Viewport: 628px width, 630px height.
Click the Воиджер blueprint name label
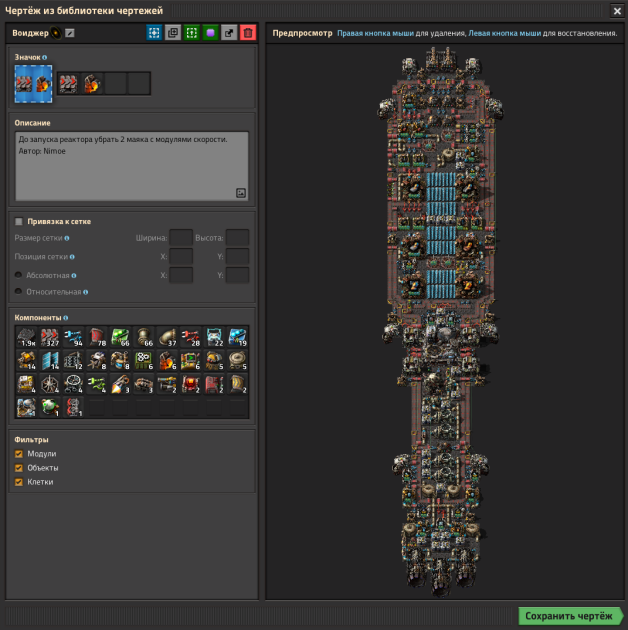30,33
